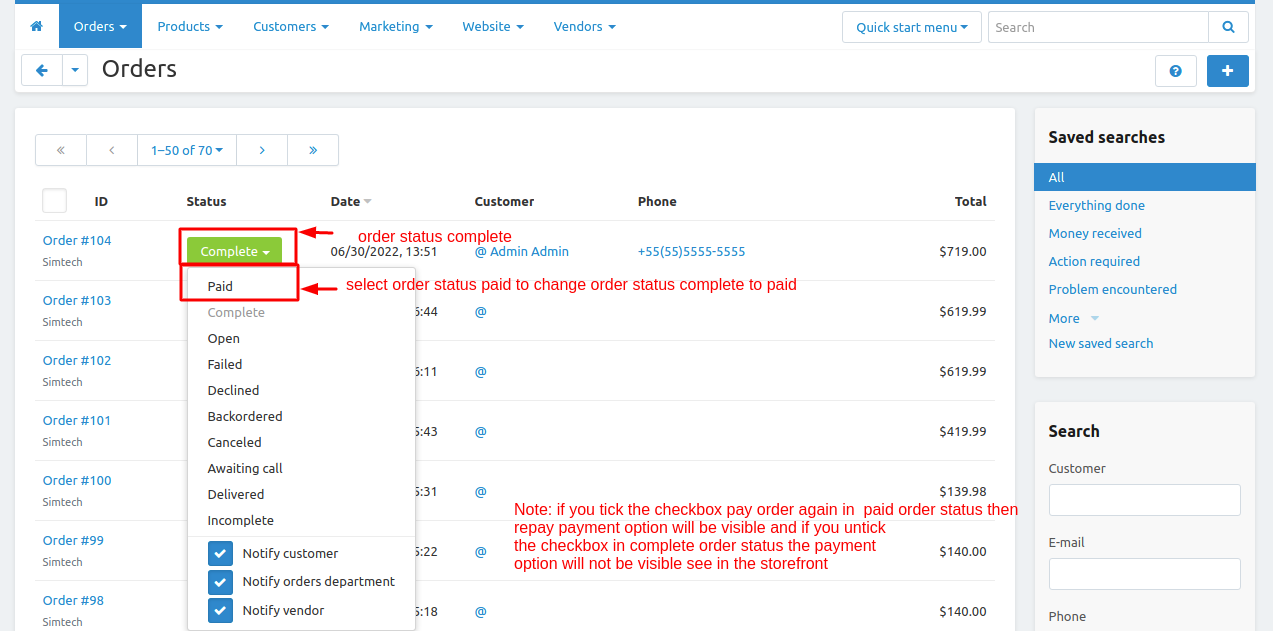The image size is (1273, 631).
Task: Jump to the last page of orders
Action: tap(313, 150)
